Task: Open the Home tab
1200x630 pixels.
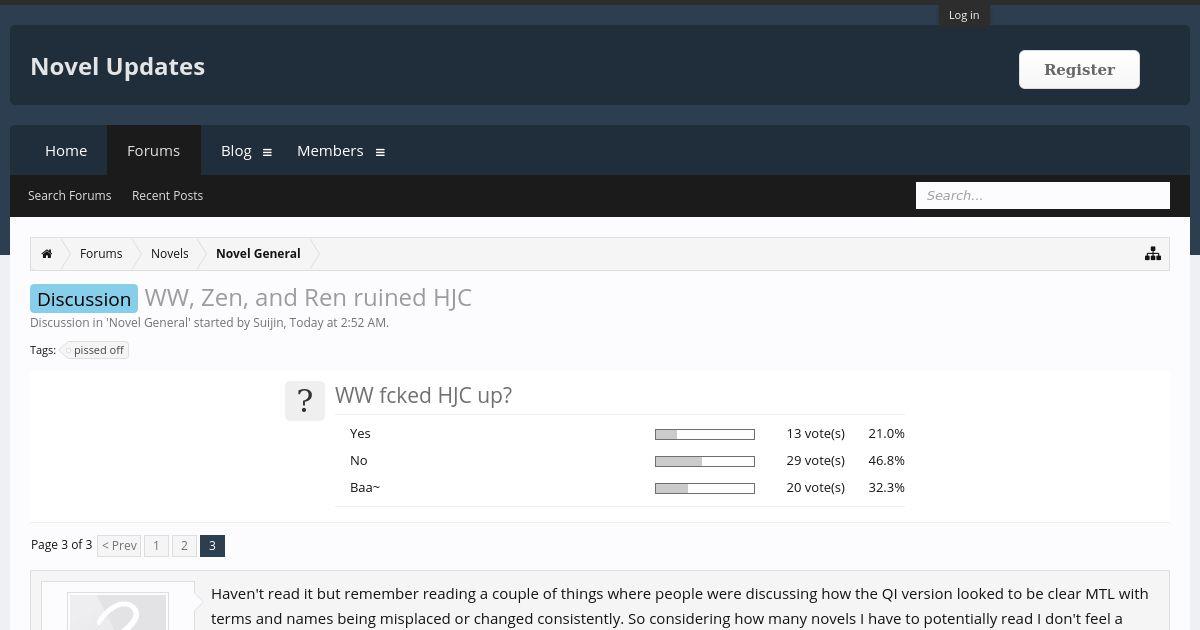Action: (x=66, y=150)
